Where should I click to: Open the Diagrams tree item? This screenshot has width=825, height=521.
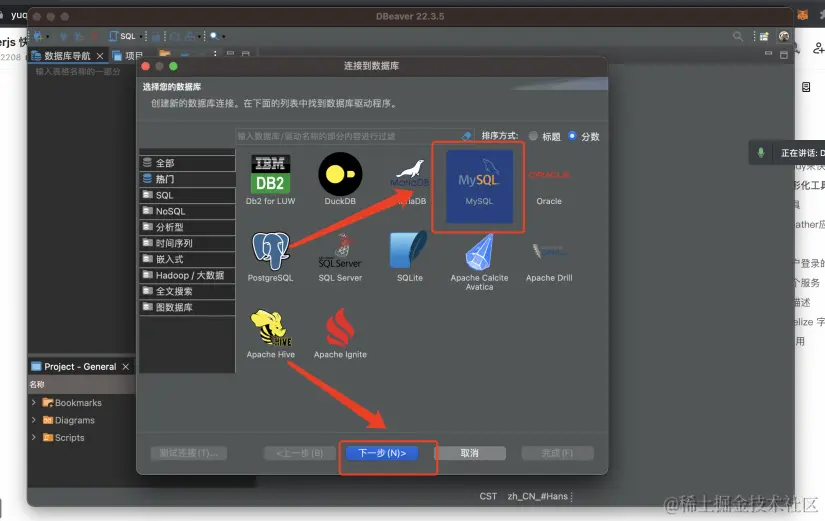[x=69, y=420]
